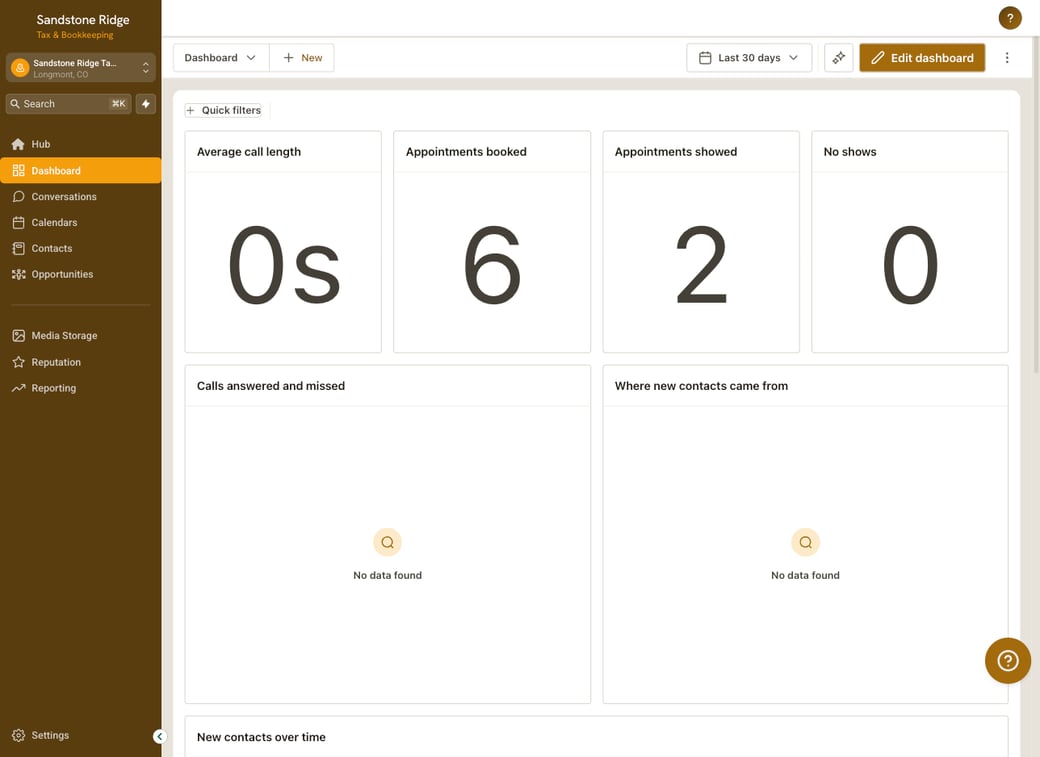Open the Opportunities page
The width and height of the screenshot is (1040, 757).
coord(80,274)
